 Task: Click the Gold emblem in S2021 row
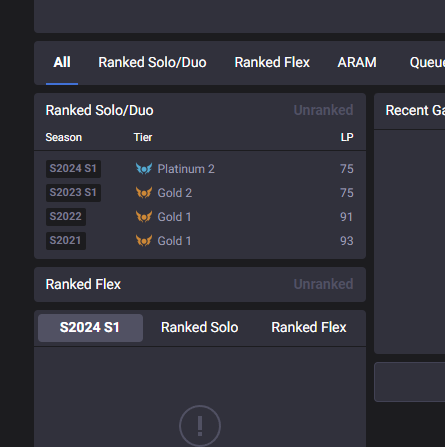[144, 241]
